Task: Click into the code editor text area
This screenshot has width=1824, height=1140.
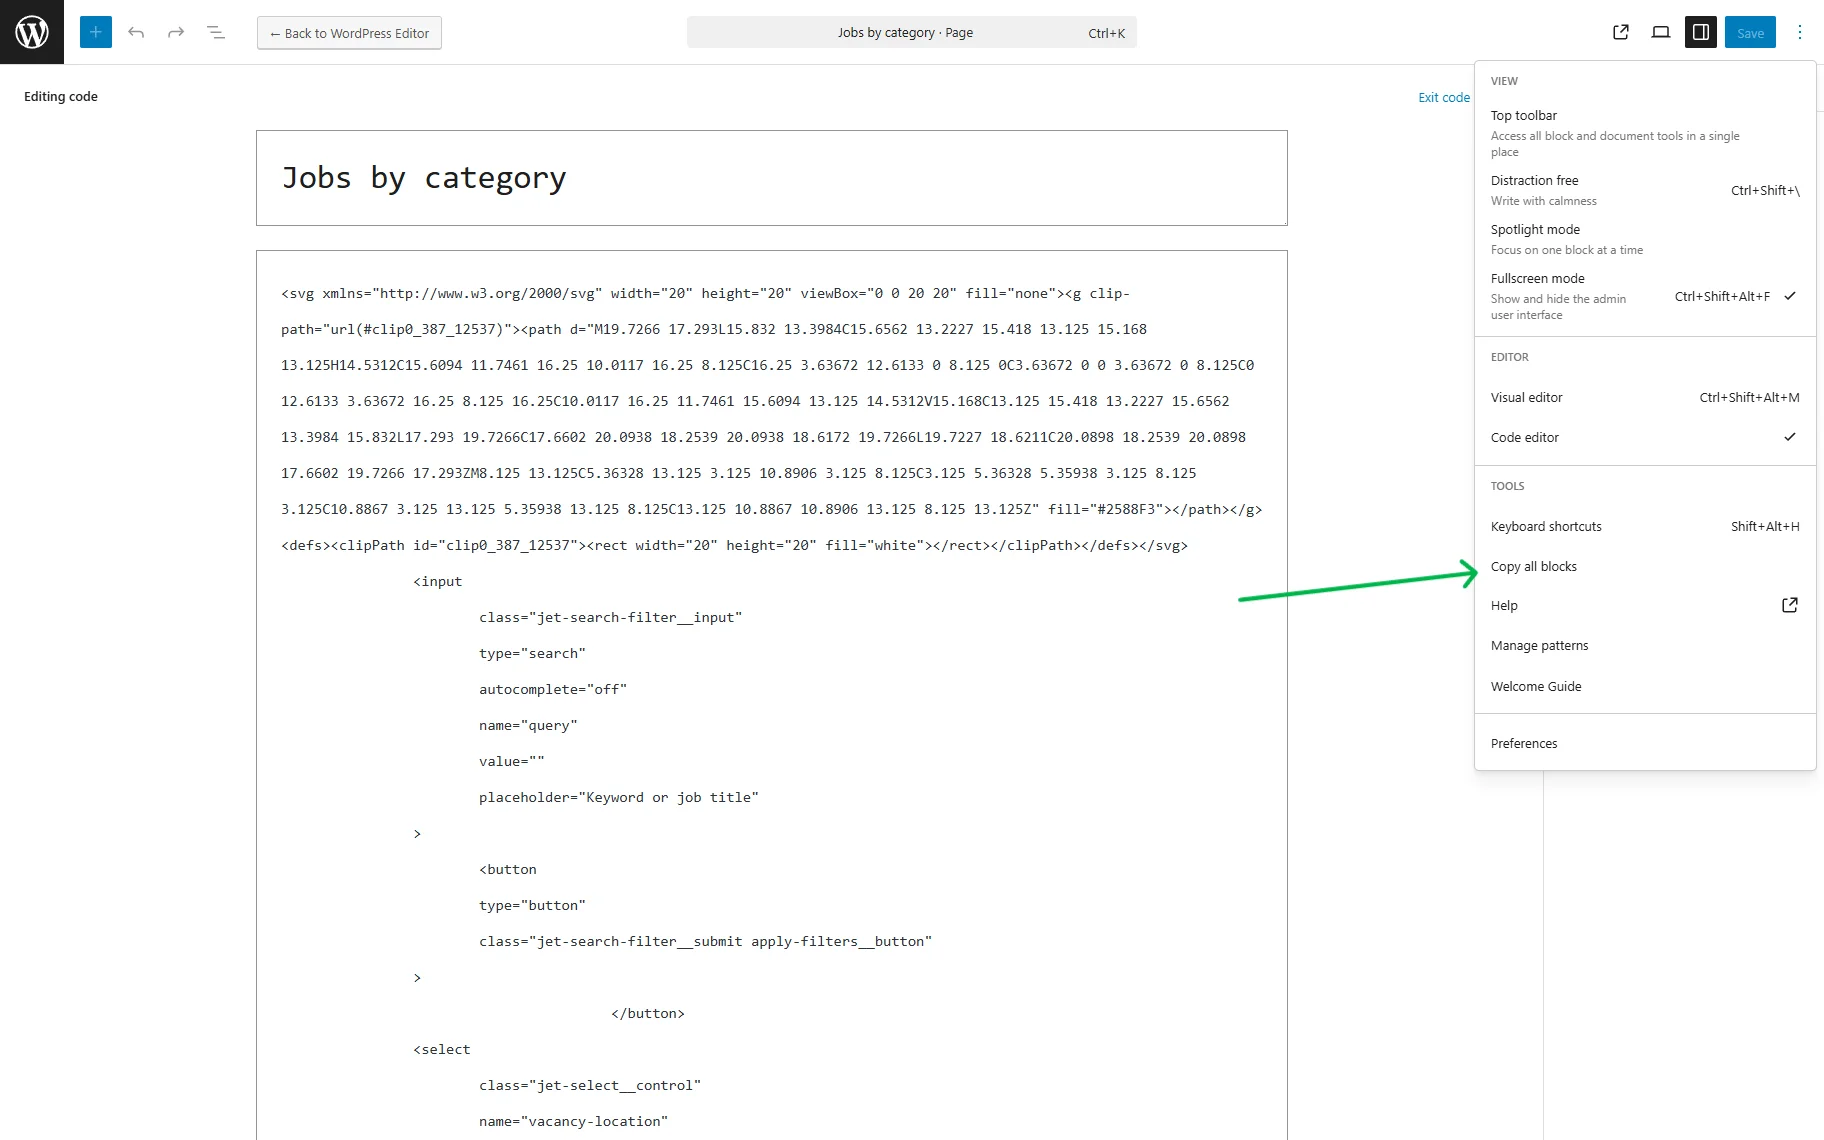Action: click(x=772, y=695)
